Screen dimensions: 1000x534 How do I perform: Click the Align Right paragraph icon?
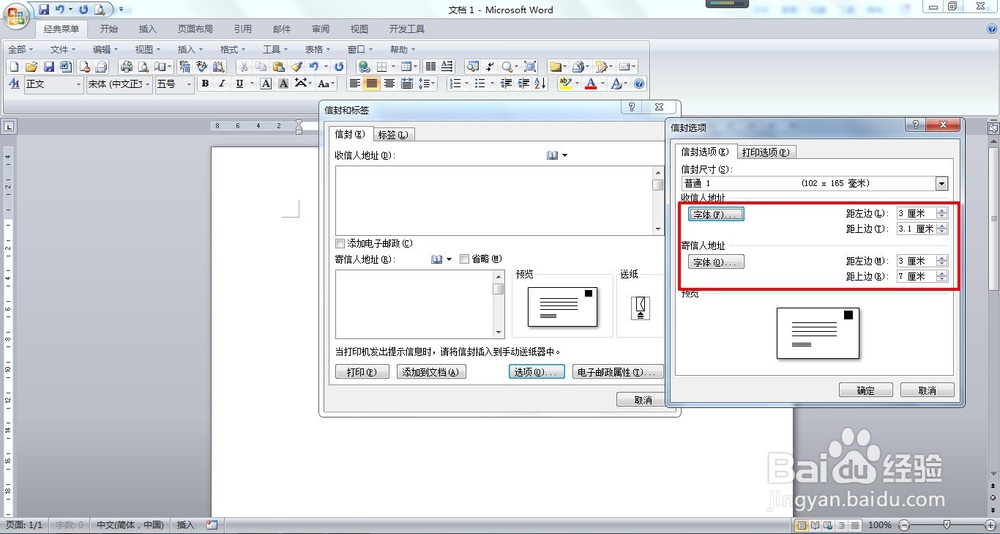point(389,84)
